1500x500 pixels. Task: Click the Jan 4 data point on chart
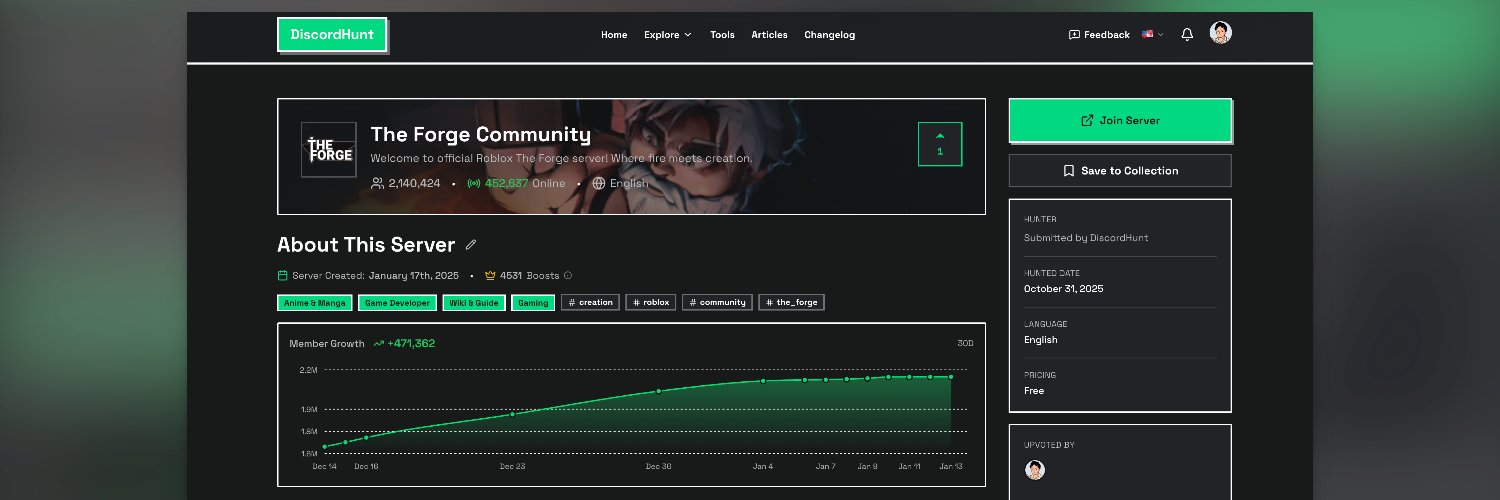pos(763,381)
